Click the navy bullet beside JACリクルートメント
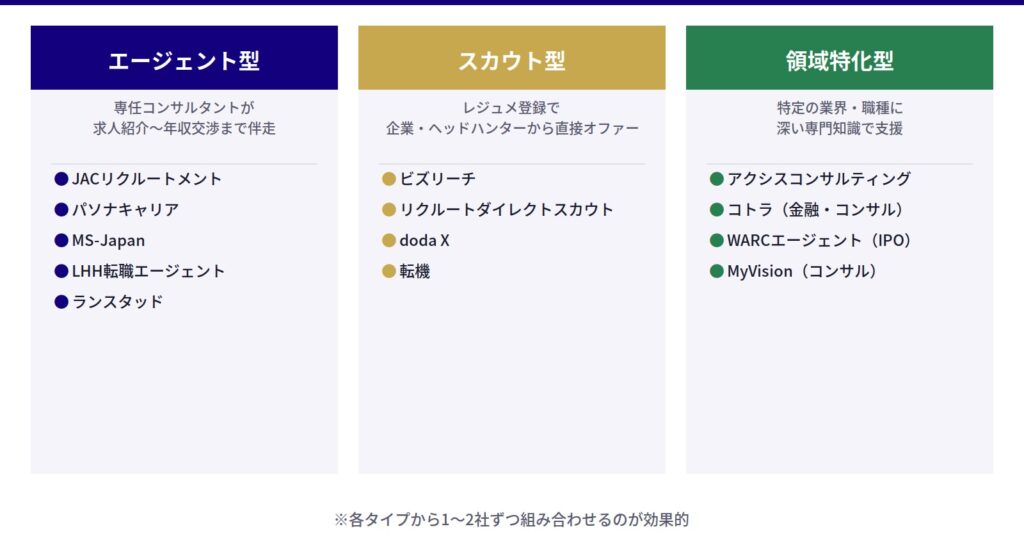This screenshot has width=1024, height=538. (x=61, y=179)
